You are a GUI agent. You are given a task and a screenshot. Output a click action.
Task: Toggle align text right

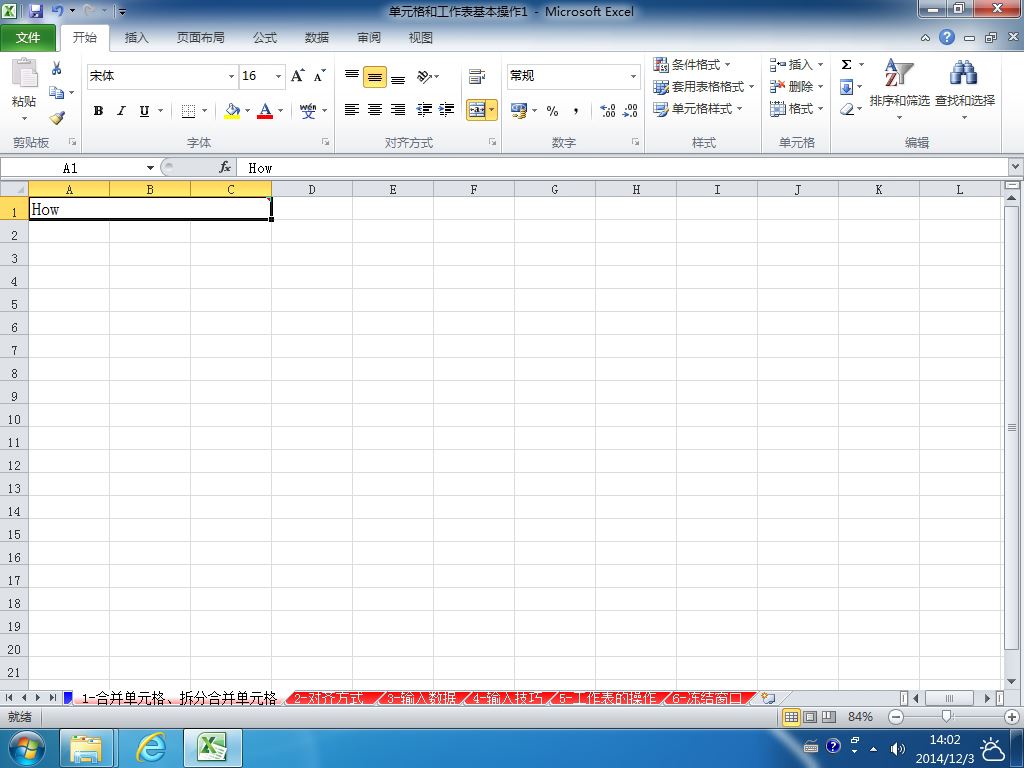[398, 110]
